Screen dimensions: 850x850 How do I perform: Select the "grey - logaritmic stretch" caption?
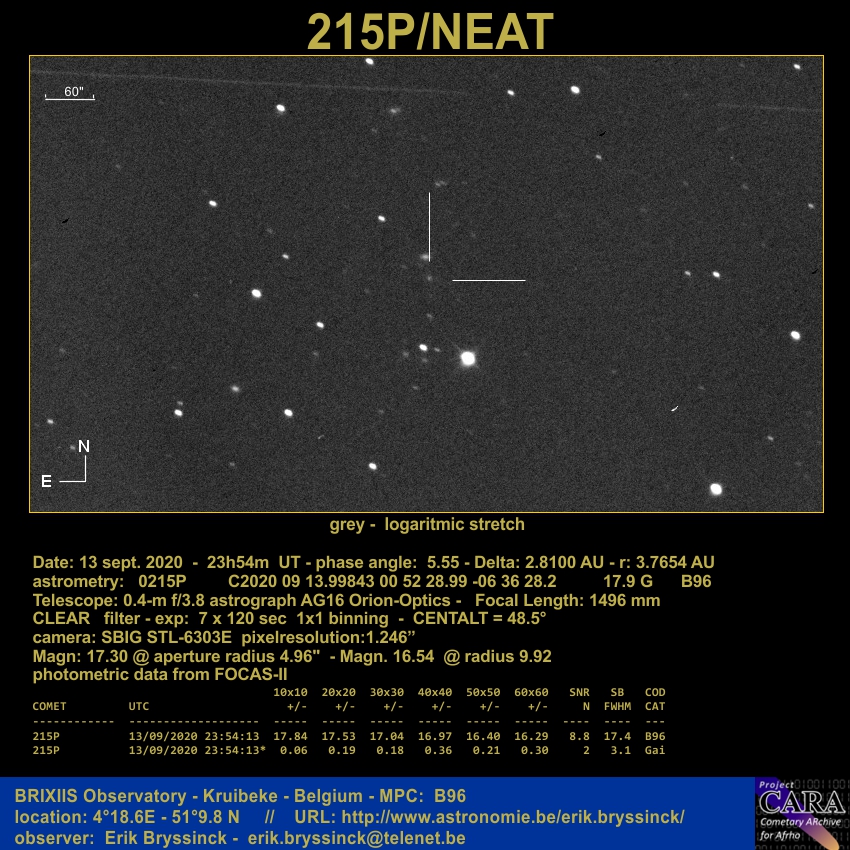(x=427, y=524)
